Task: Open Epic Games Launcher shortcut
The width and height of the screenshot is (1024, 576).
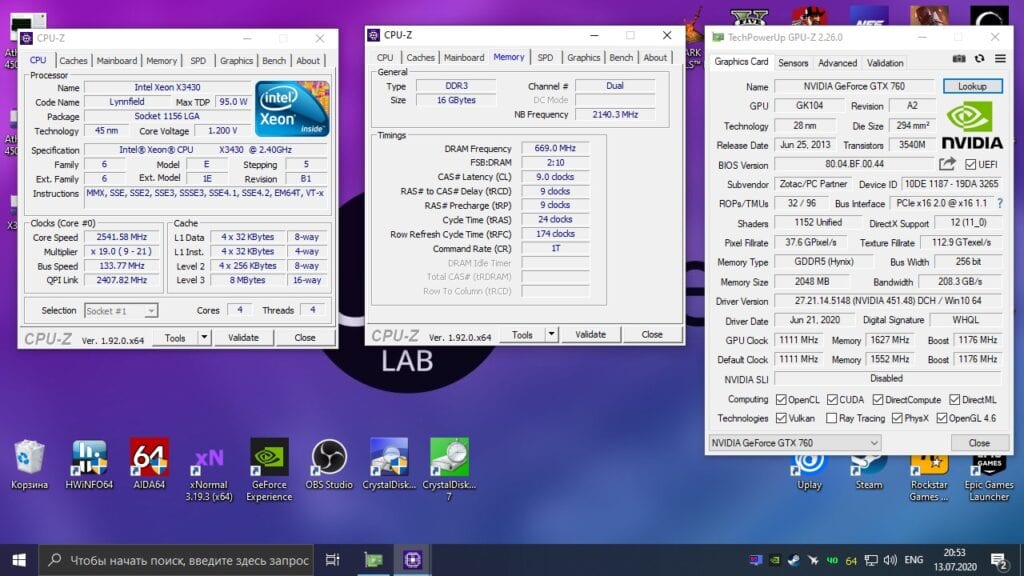Action: click(x=989, y=477)
